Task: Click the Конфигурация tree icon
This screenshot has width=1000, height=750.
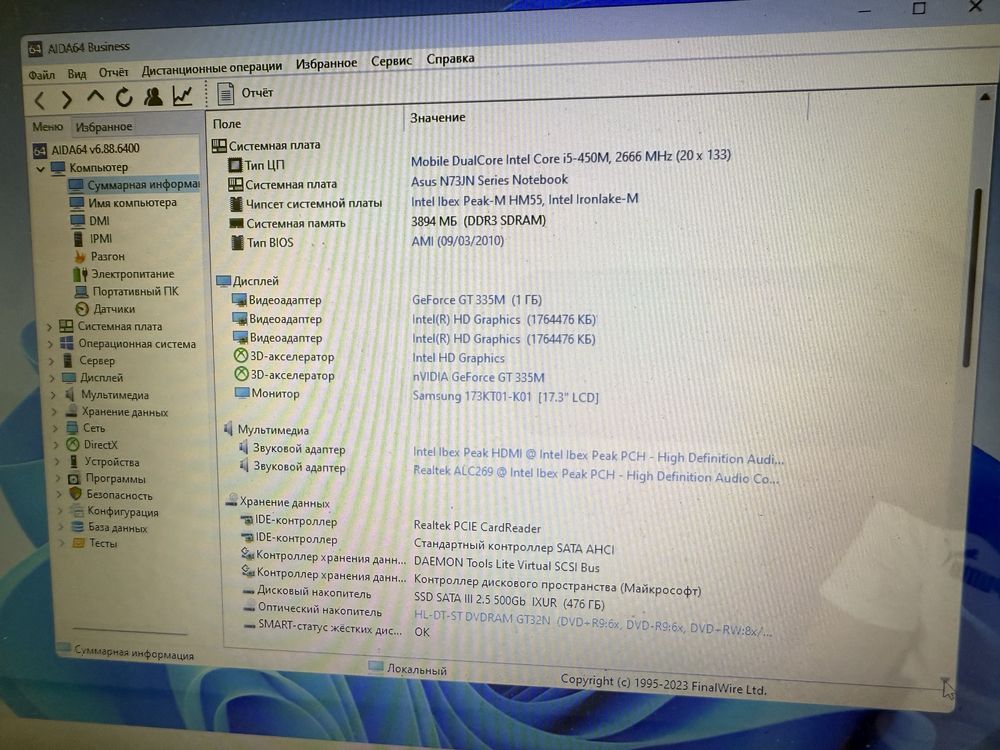Action: point(77,511)
